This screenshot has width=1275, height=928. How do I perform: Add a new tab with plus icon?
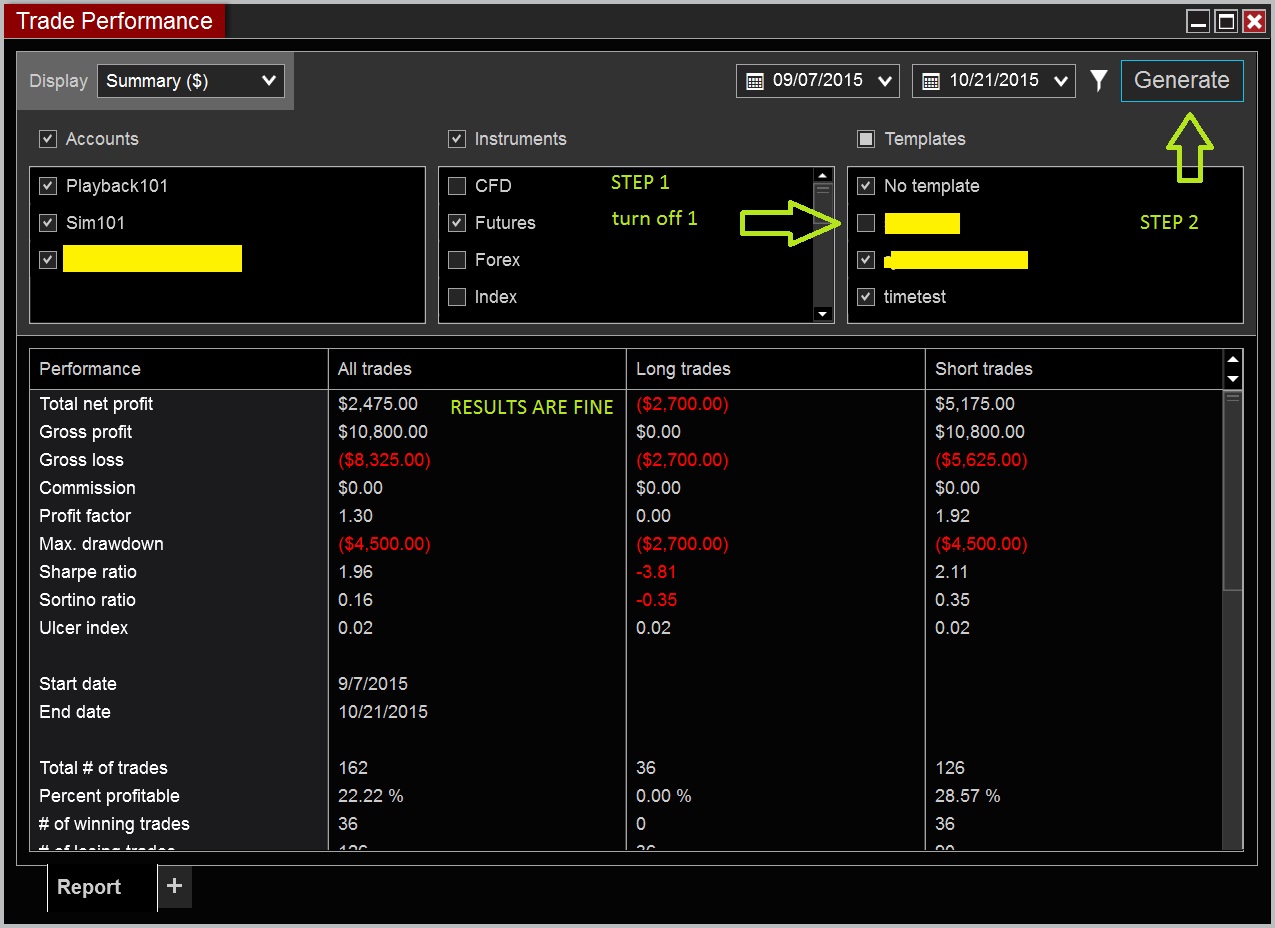[x=174, y=886]
